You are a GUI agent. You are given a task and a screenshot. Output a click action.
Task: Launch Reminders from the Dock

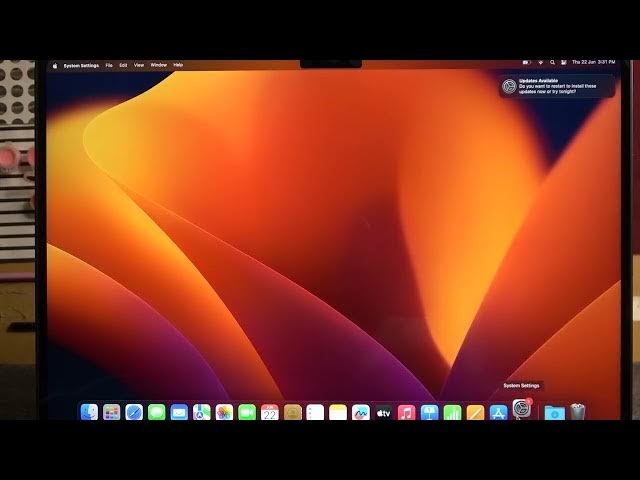[315, 412]
